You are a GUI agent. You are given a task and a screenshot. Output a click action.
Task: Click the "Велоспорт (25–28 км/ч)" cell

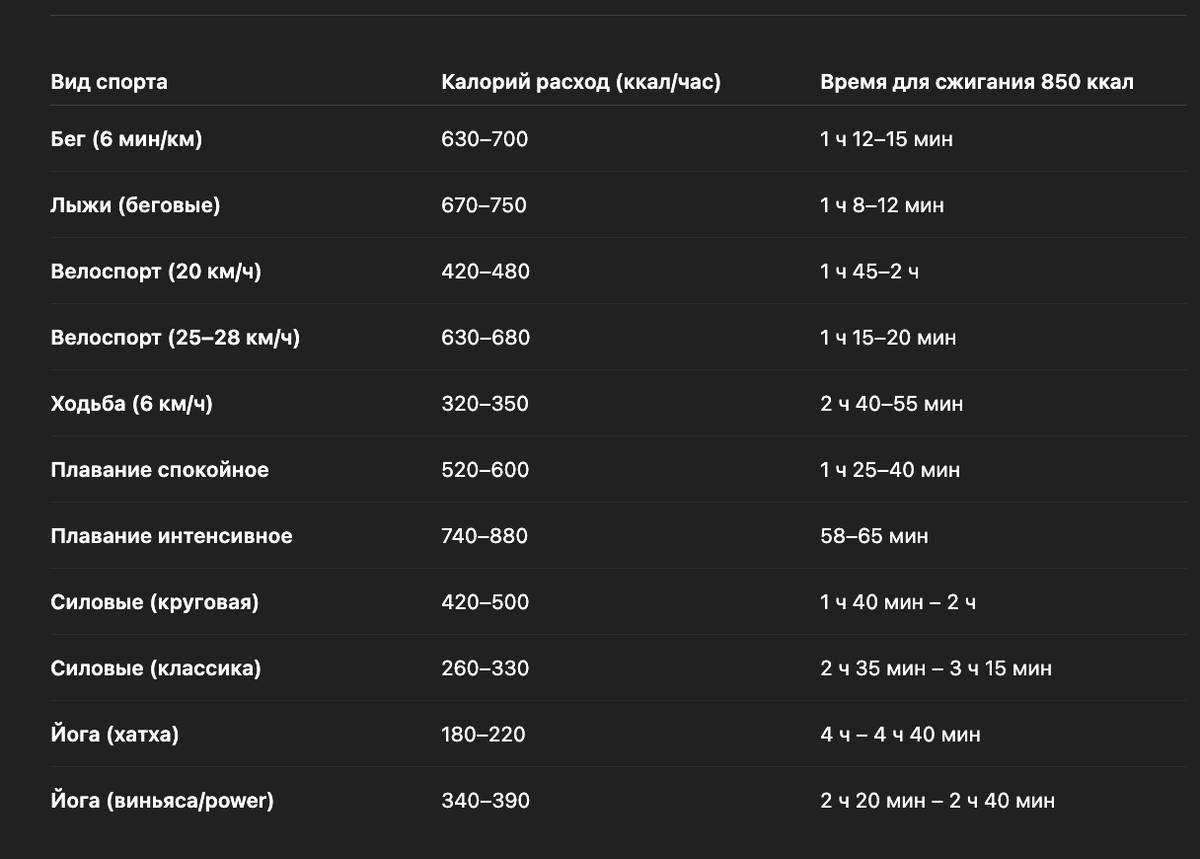click(x=175, y=338)
